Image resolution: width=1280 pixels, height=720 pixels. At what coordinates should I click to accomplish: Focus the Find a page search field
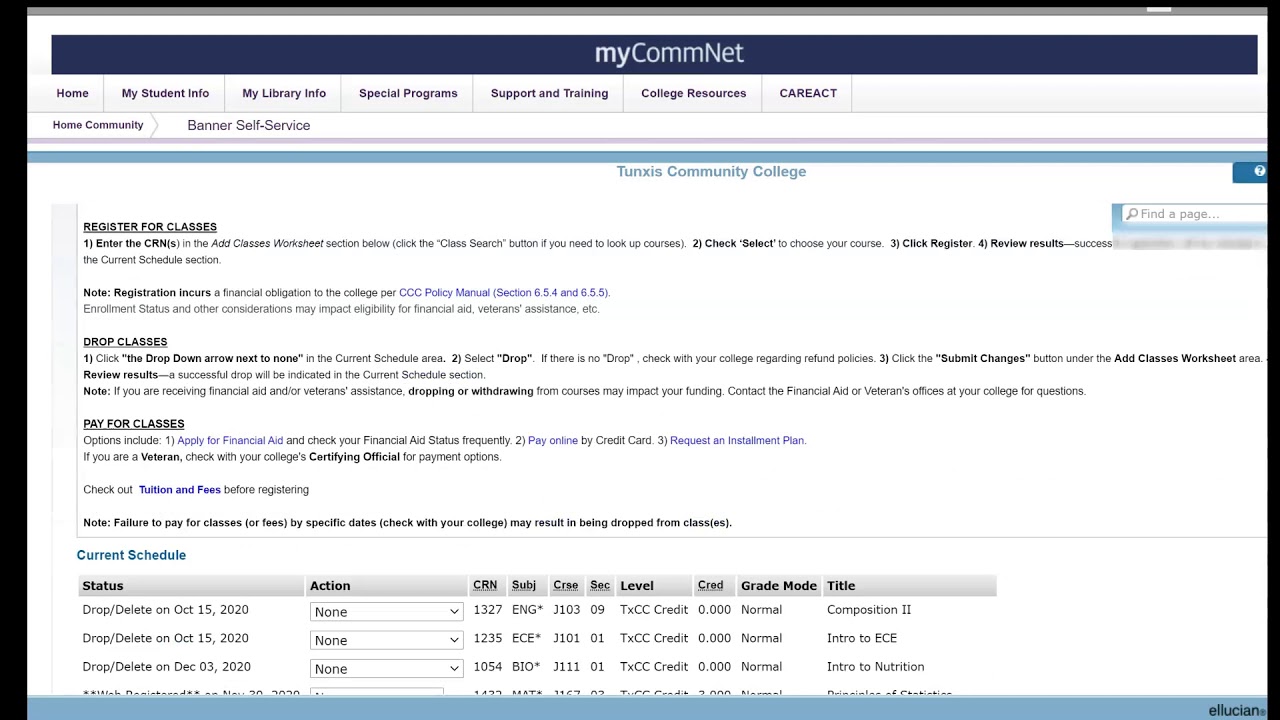tap(1192, 214)
